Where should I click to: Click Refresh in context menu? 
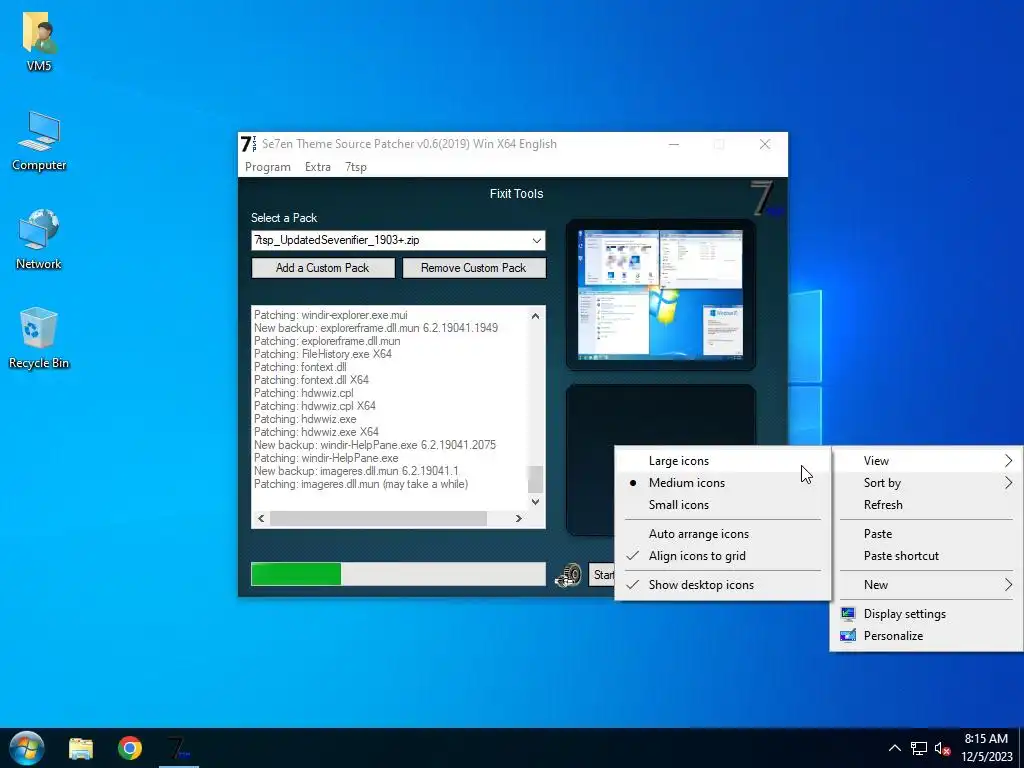(926, 505)
